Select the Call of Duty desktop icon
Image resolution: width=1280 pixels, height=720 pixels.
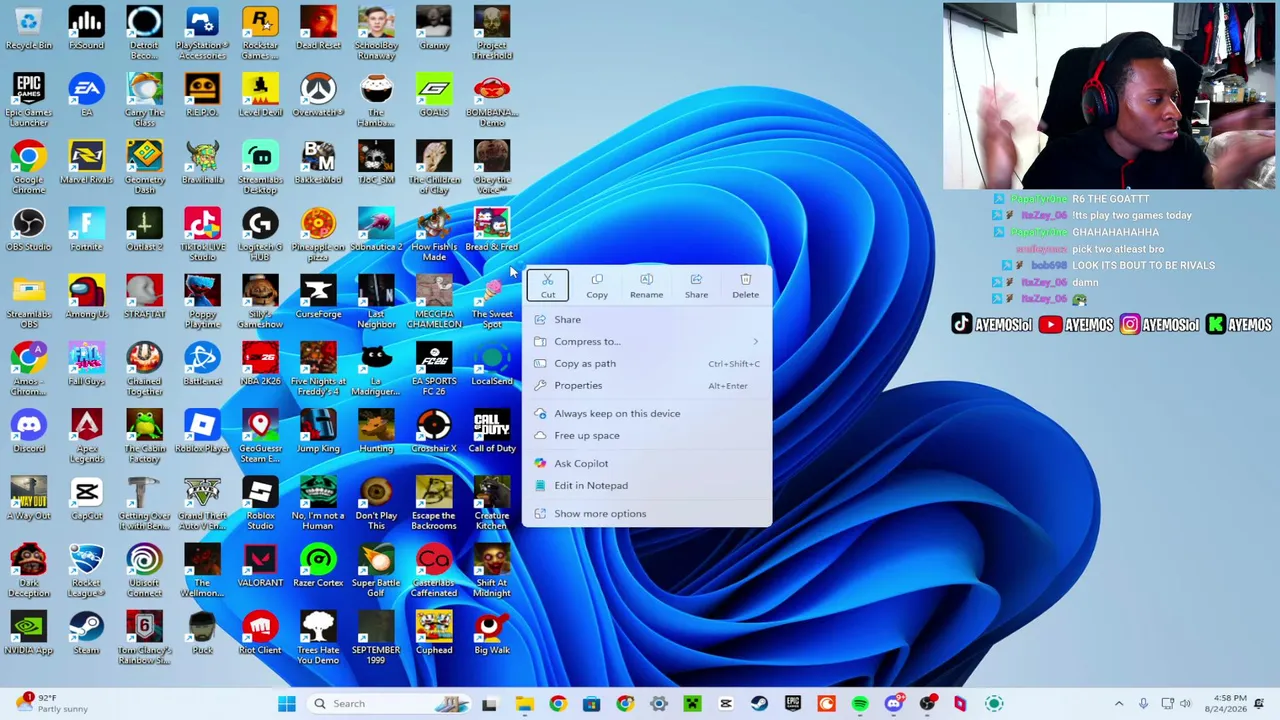point(492,431)
